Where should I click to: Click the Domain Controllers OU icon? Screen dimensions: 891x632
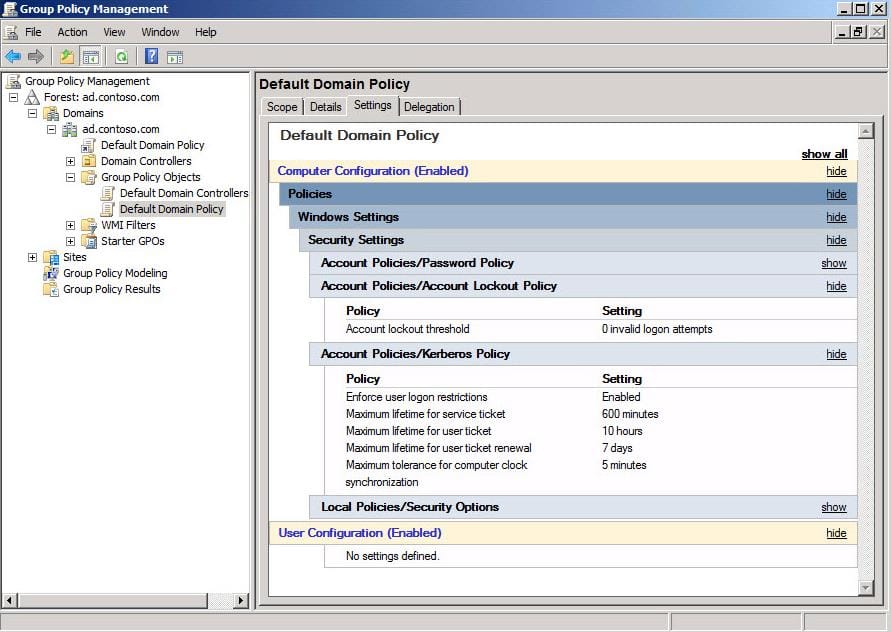tap(89, 161)
